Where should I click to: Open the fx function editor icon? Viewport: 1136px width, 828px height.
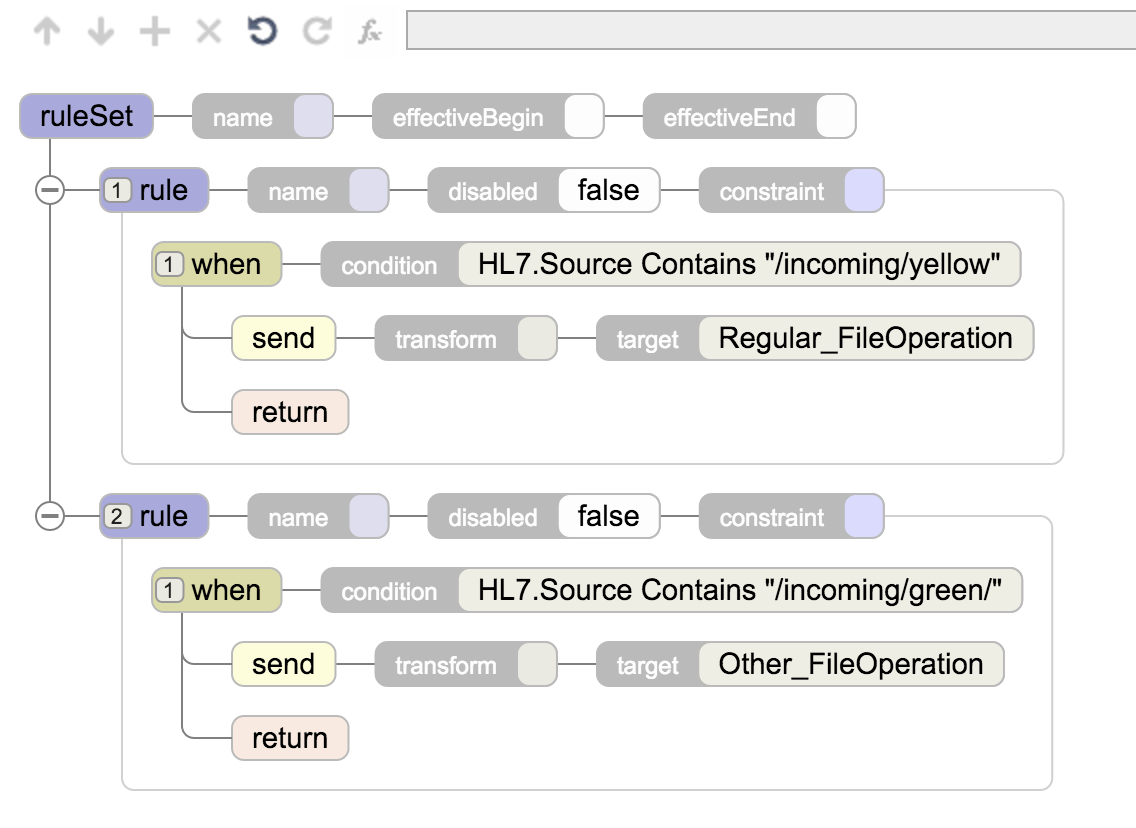click(370, 32)
